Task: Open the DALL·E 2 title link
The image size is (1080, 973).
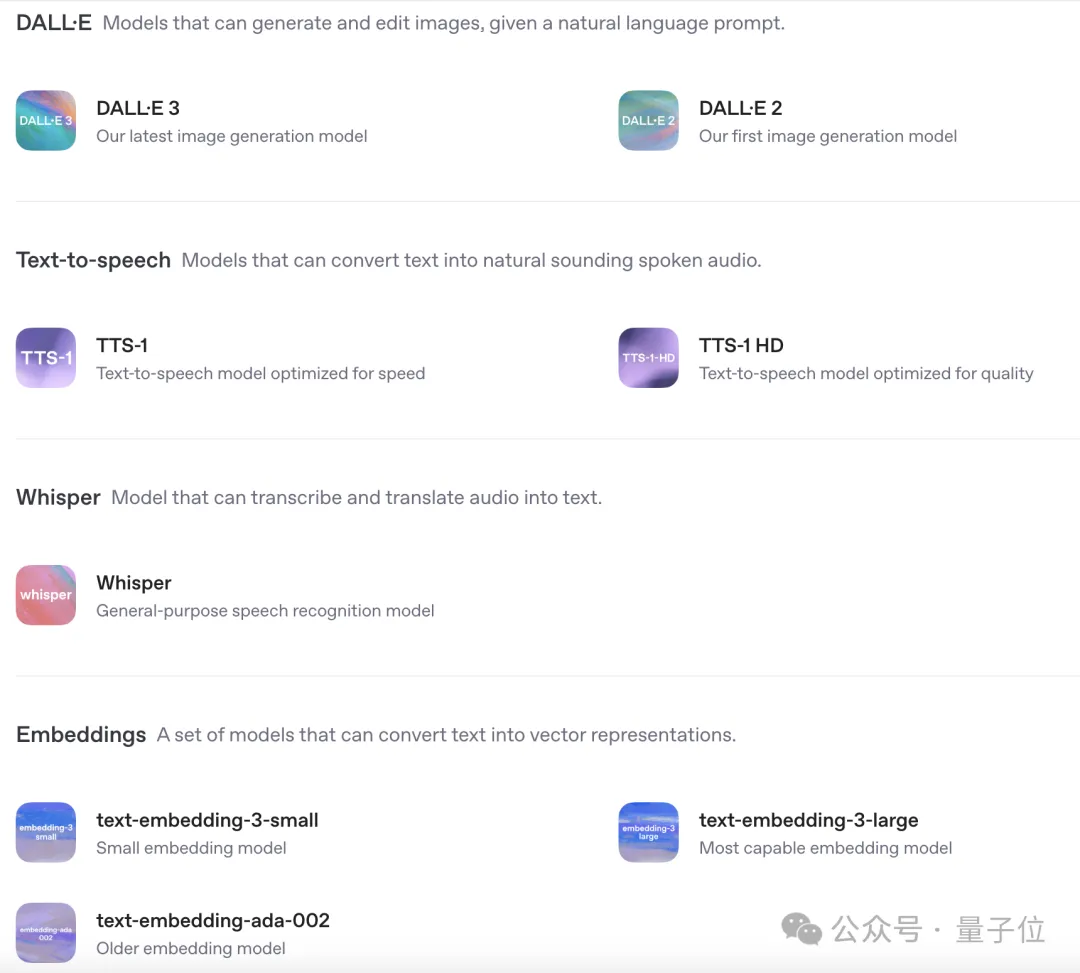Action: [740, 108]
